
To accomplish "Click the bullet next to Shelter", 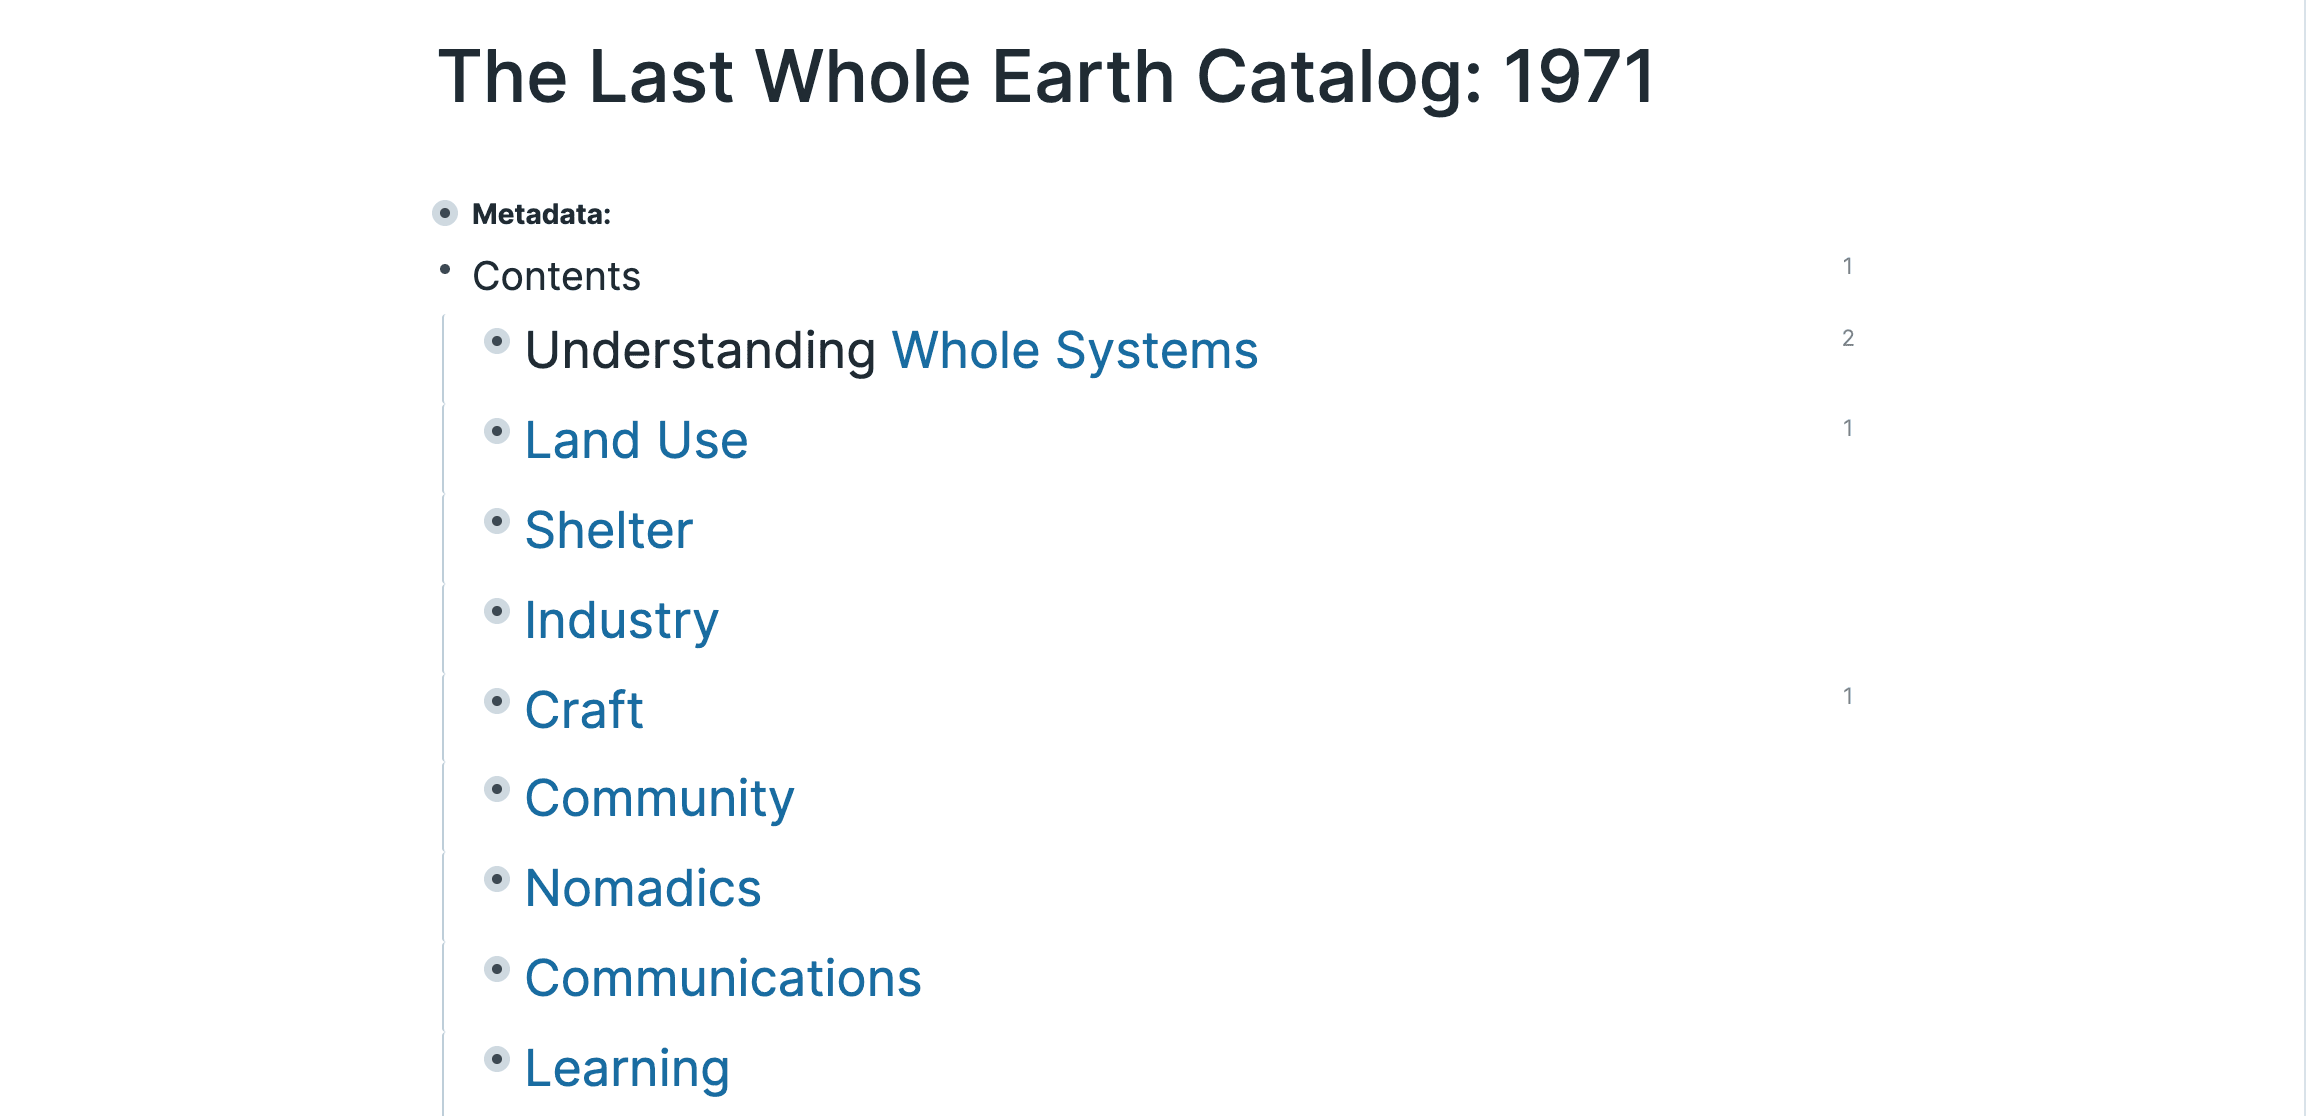I will [x=497, y=522].
